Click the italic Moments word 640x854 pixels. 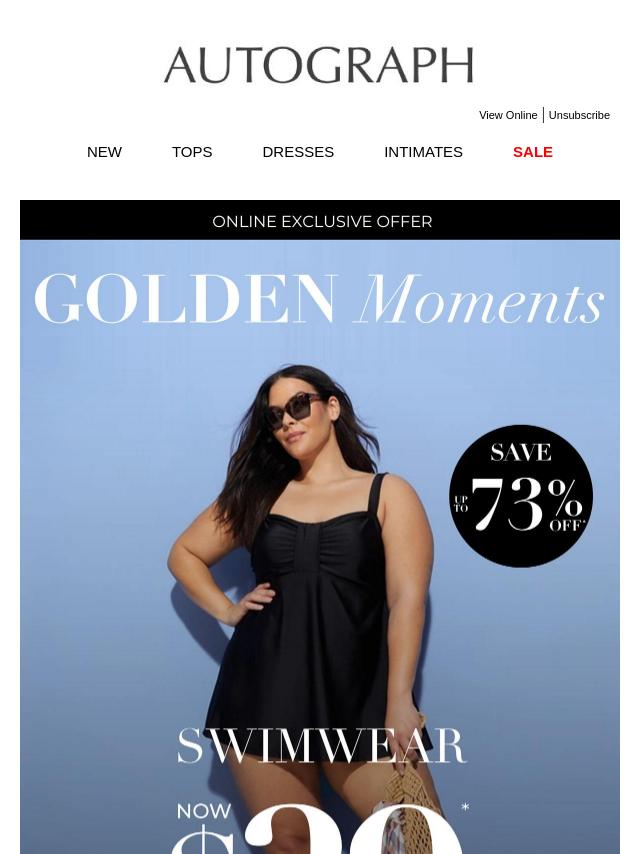[x=481, y=299]
